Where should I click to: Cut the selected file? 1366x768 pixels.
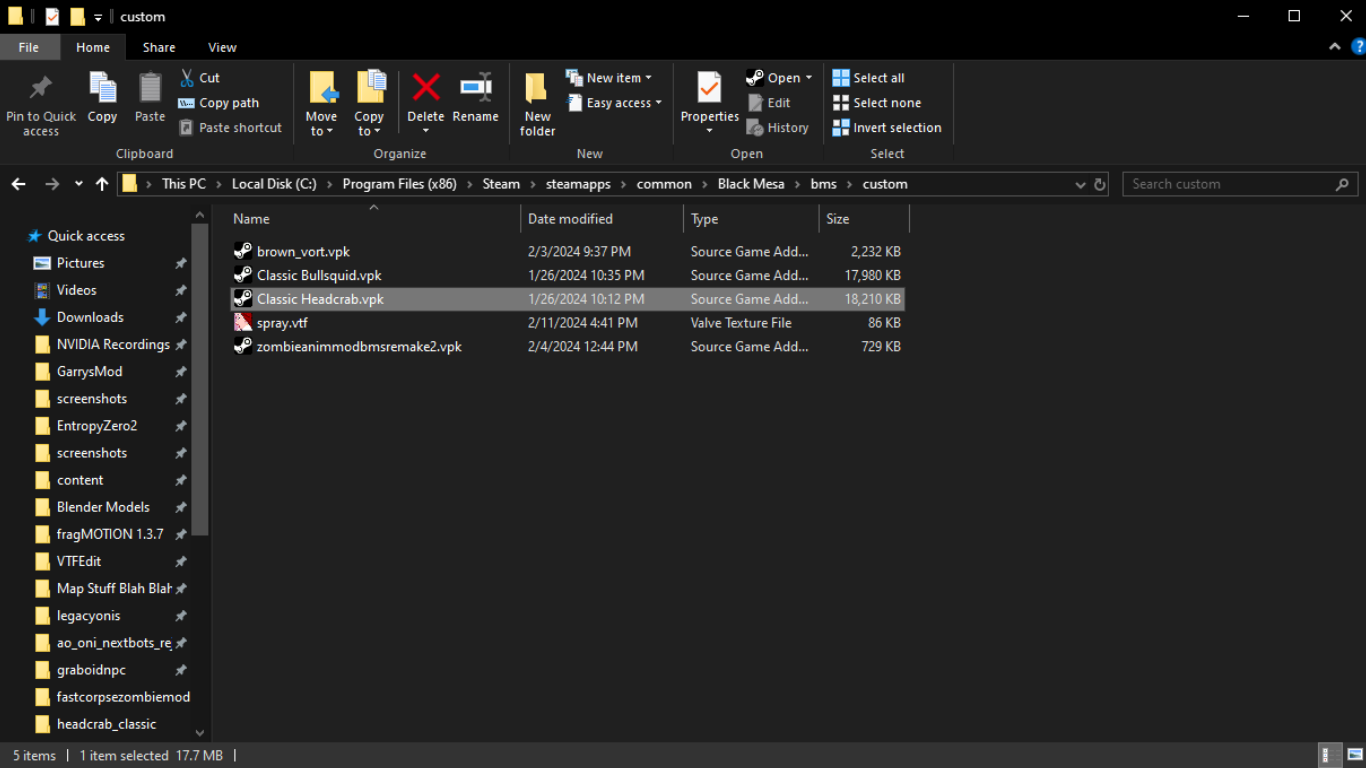[199, 78]
